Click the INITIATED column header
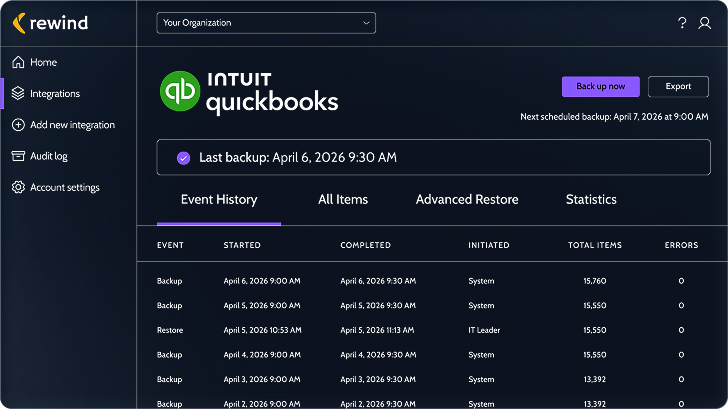 (x=488, y=245)
